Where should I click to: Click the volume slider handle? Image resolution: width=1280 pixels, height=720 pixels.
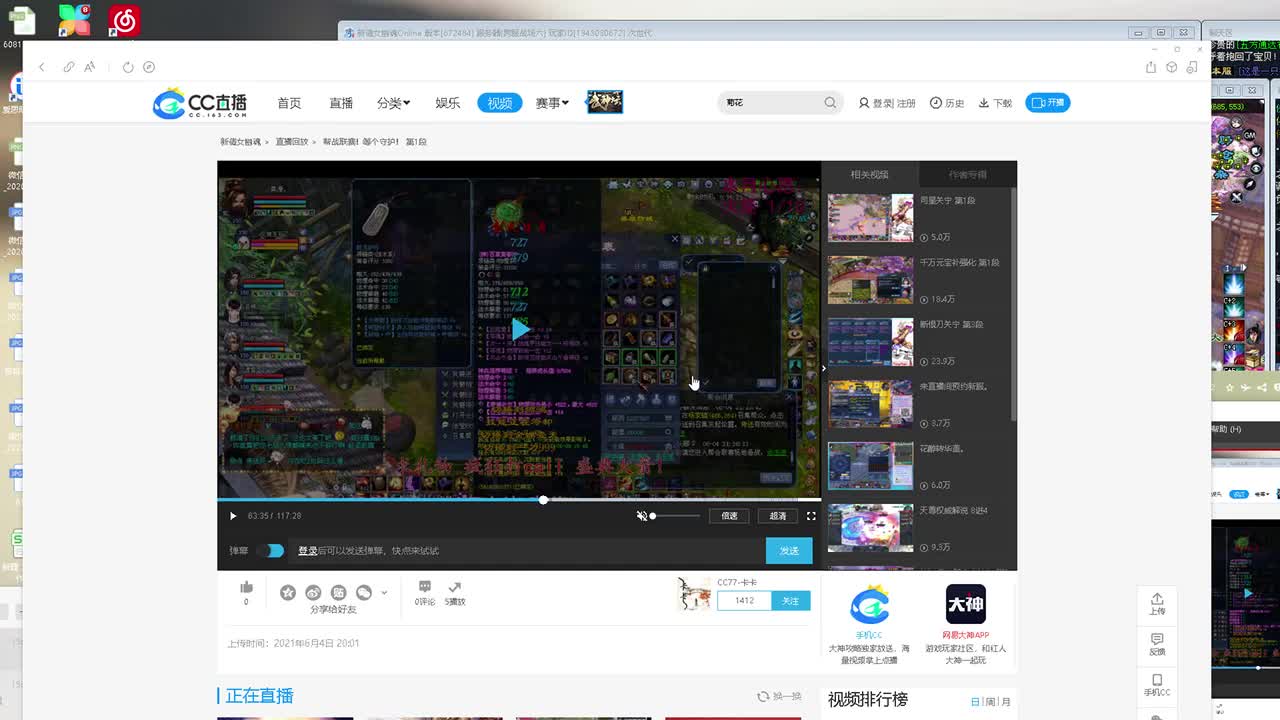point(652,516)
